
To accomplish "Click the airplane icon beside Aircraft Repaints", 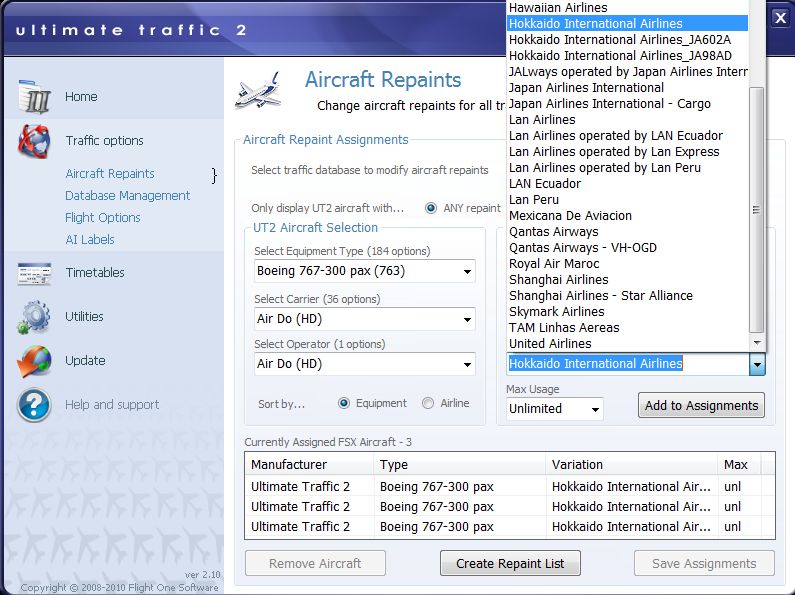I will [259, 91].
